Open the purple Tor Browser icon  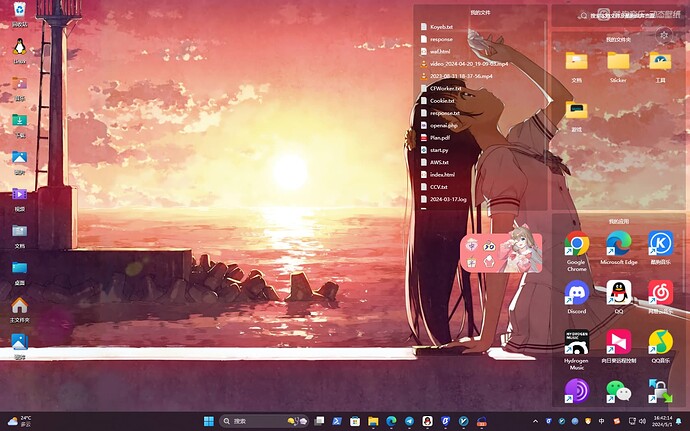[576, 391]
